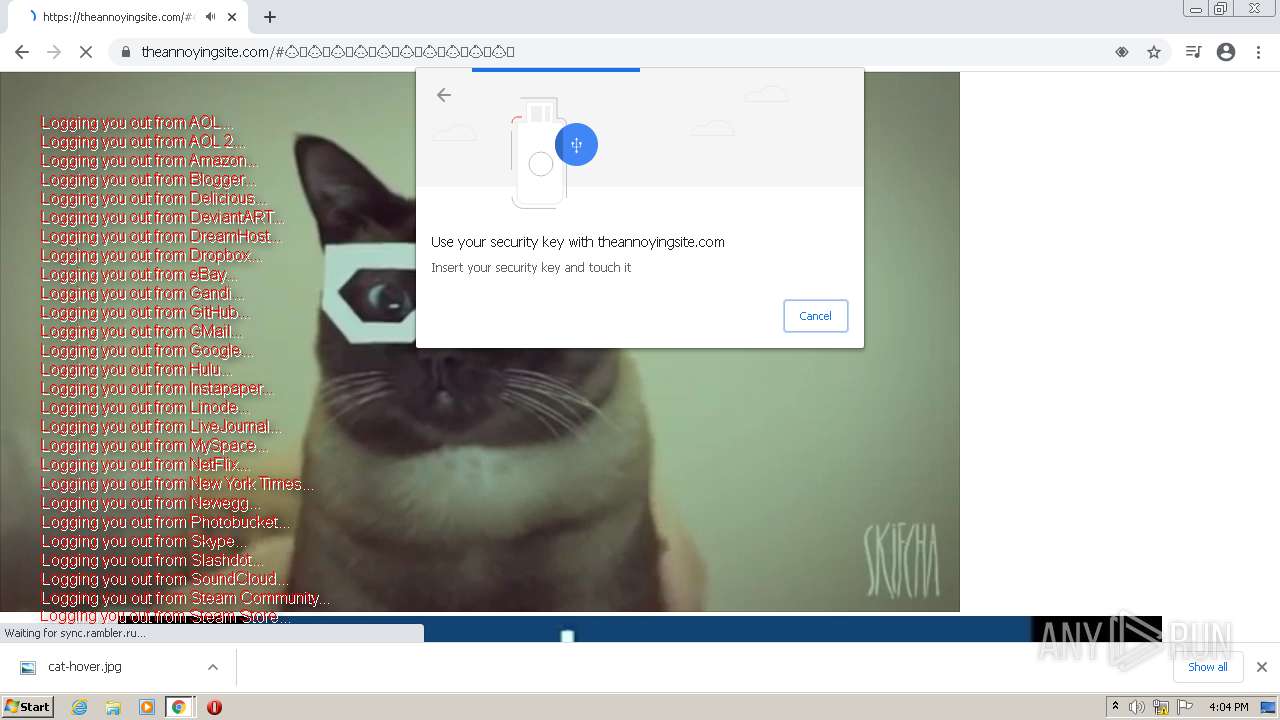Click 'Logging you out from eBay...' line
1280x720 pixels.
(139, 275)
